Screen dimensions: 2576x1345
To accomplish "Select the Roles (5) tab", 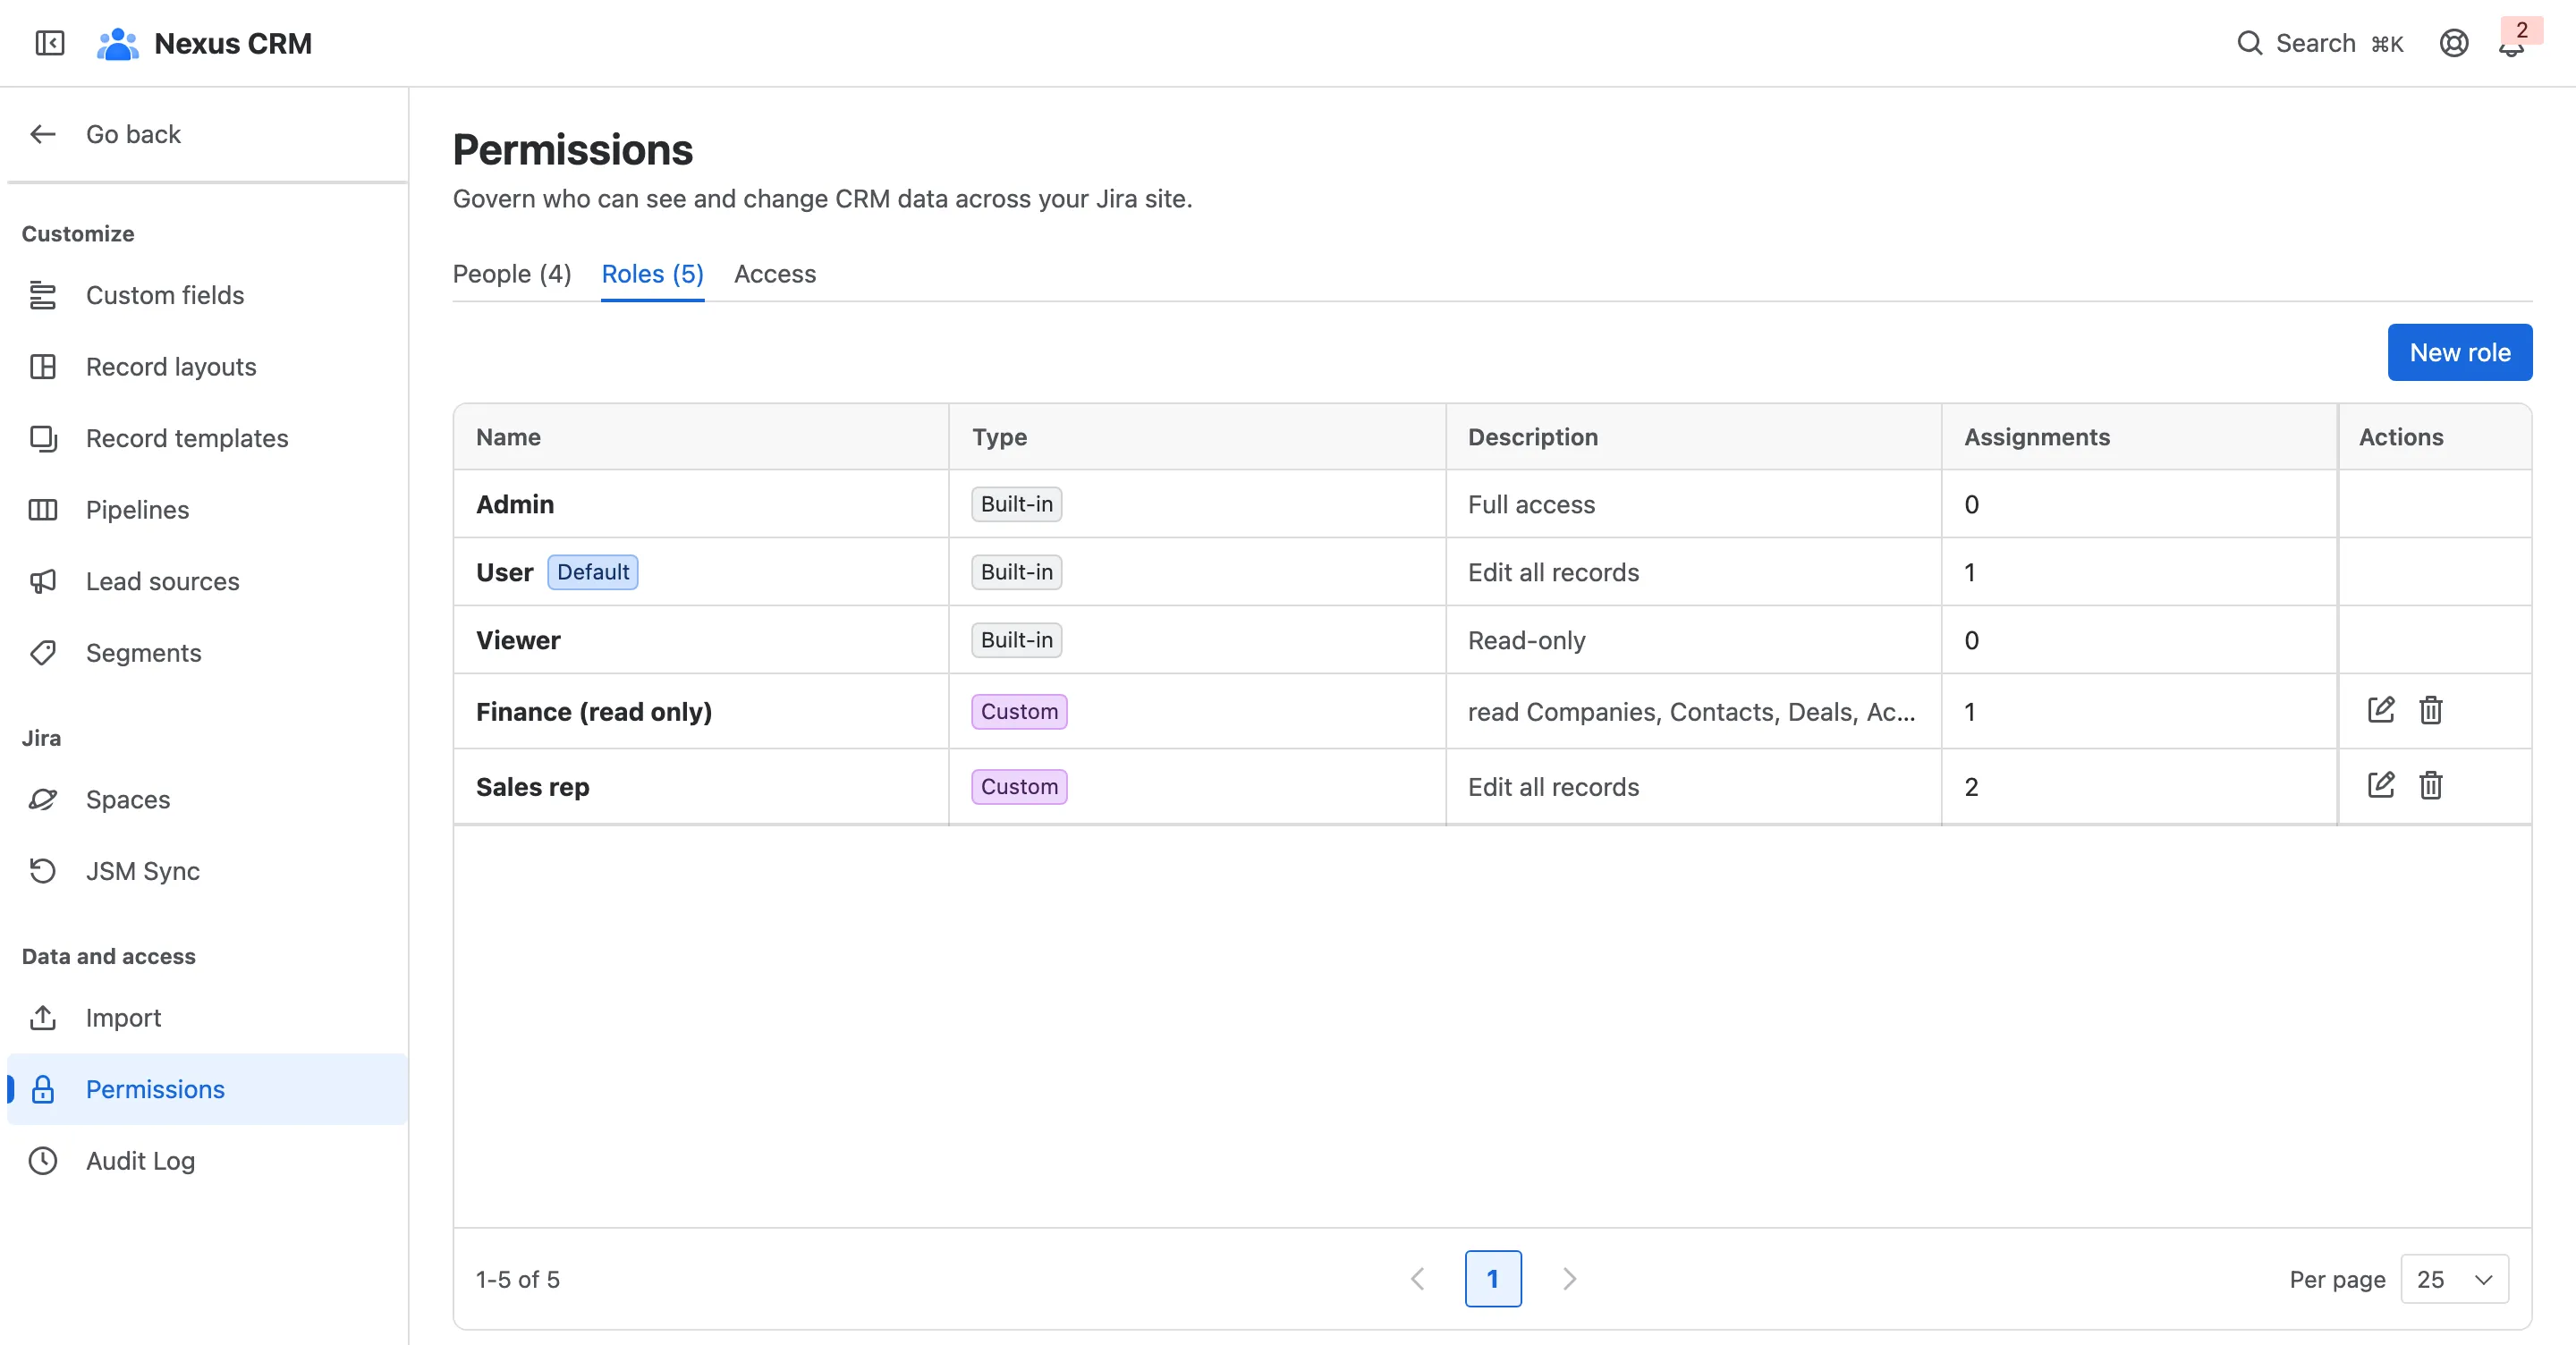I will (x=652, y=274).
